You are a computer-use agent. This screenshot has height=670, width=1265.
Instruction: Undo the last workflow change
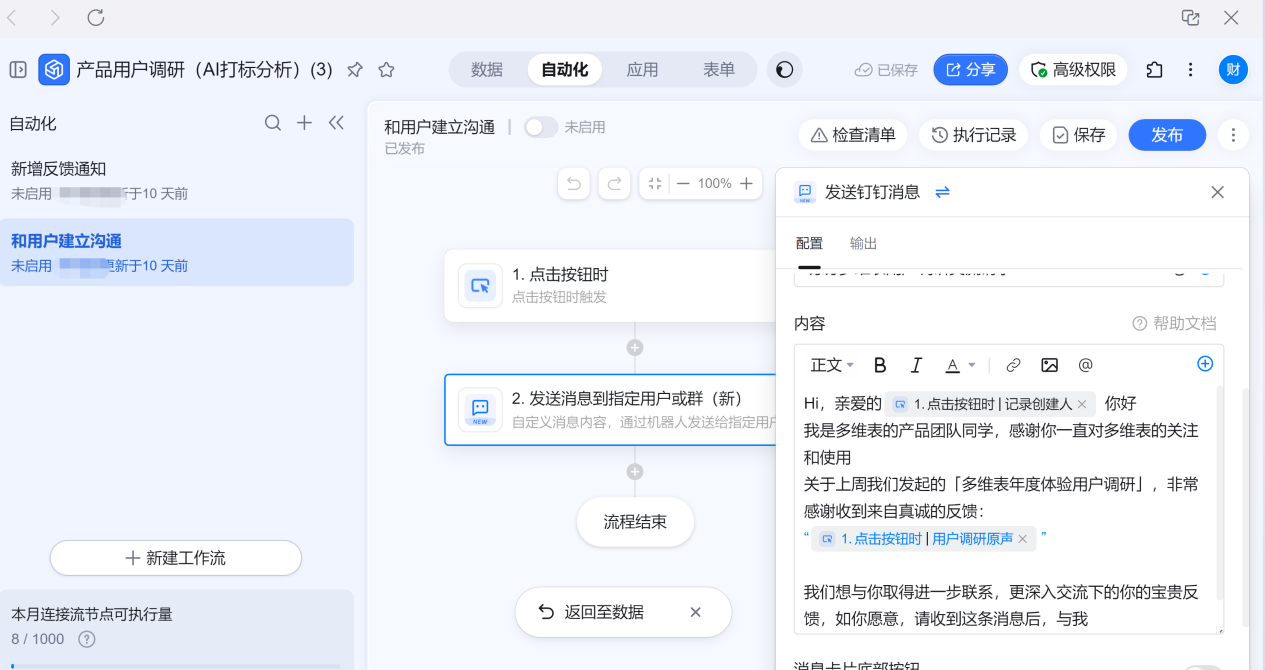point(573,184)
